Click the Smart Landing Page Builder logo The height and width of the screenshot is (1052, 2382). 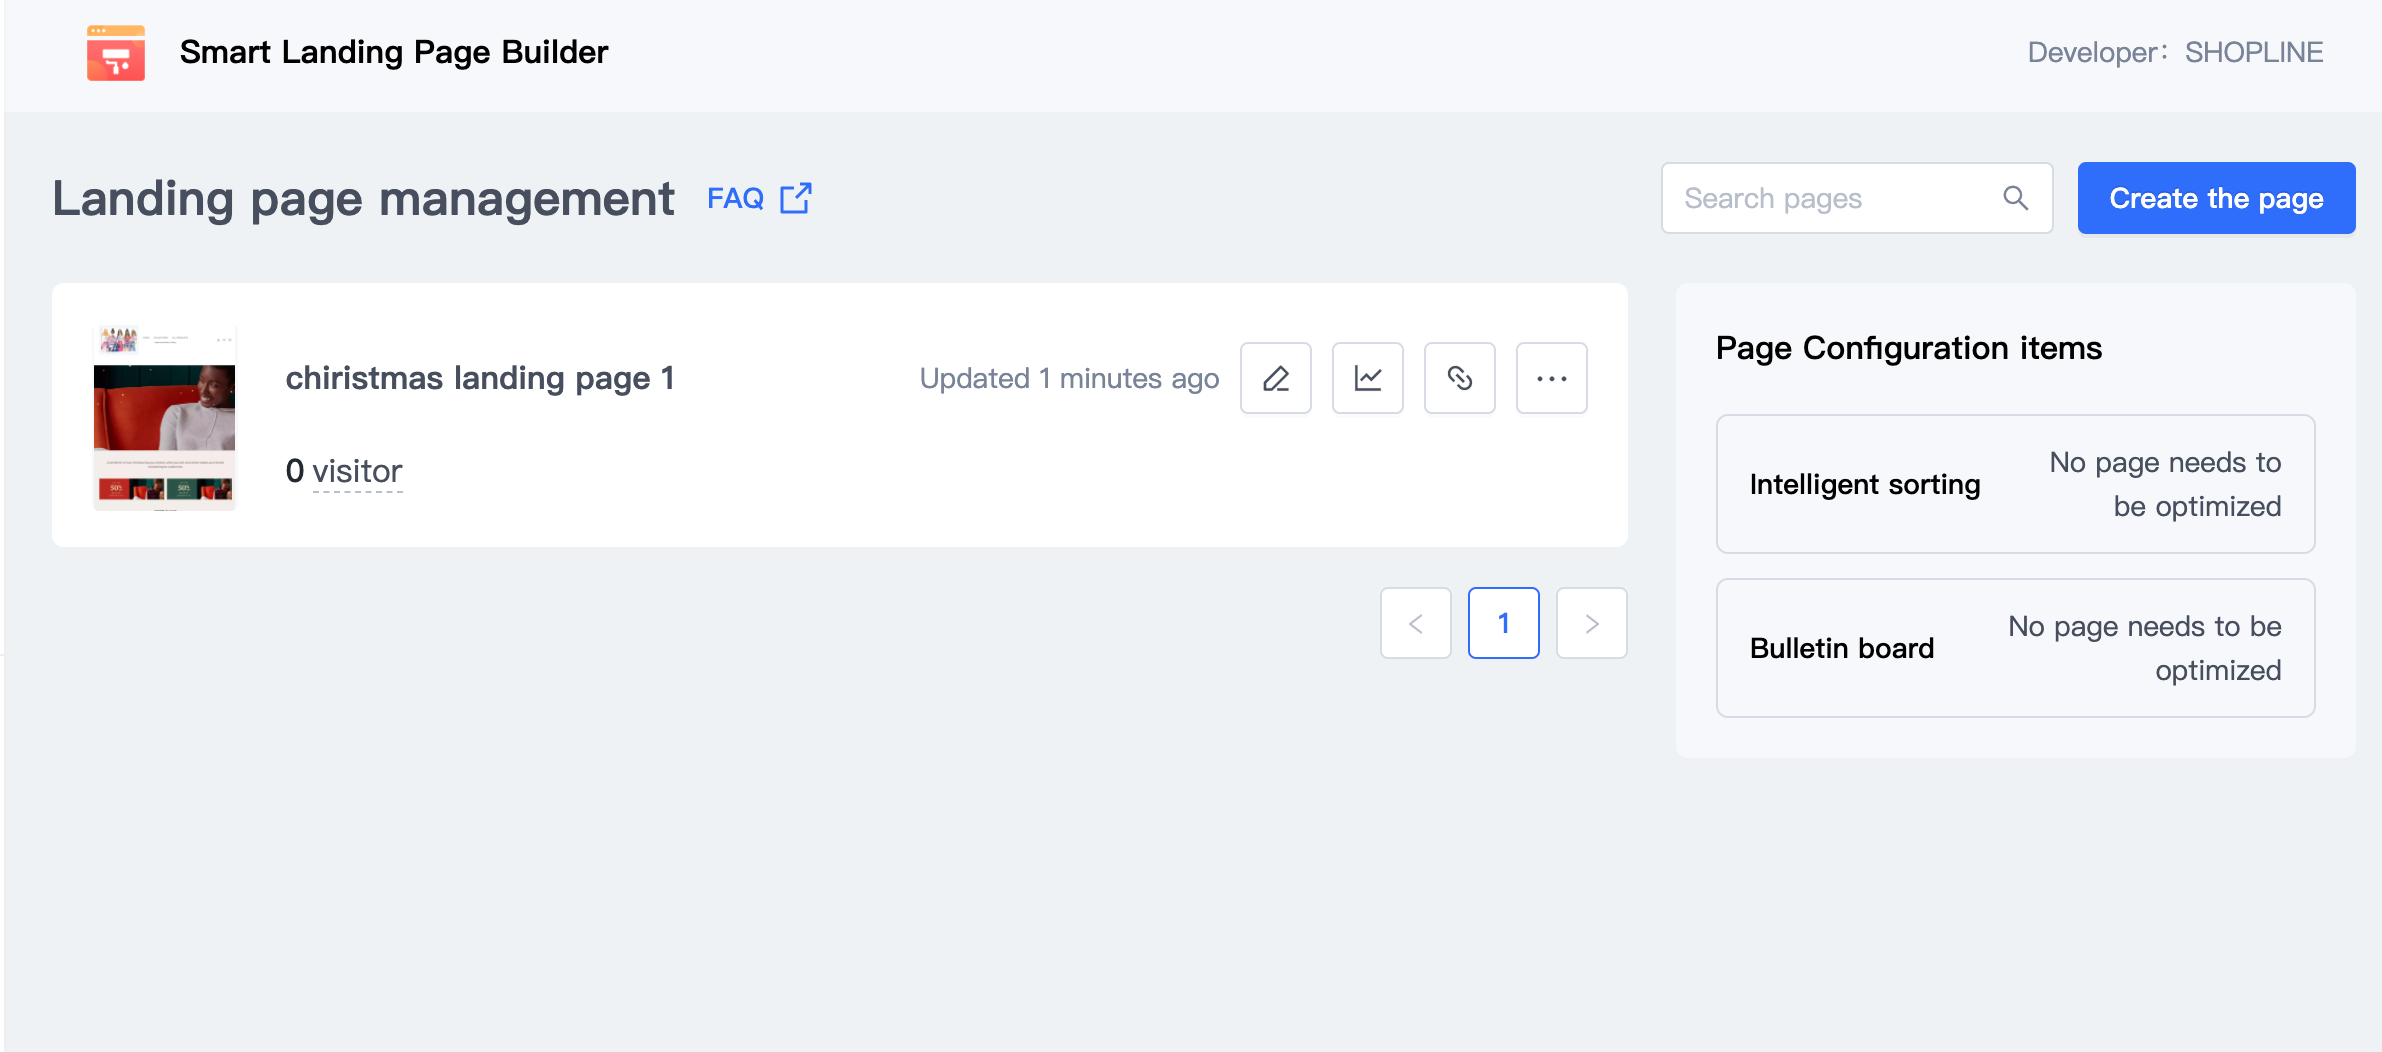(116, 53)
